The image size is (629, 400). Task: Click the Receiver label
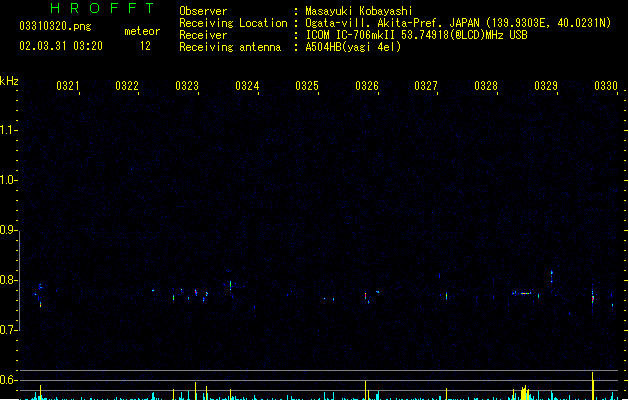[203, 35]
